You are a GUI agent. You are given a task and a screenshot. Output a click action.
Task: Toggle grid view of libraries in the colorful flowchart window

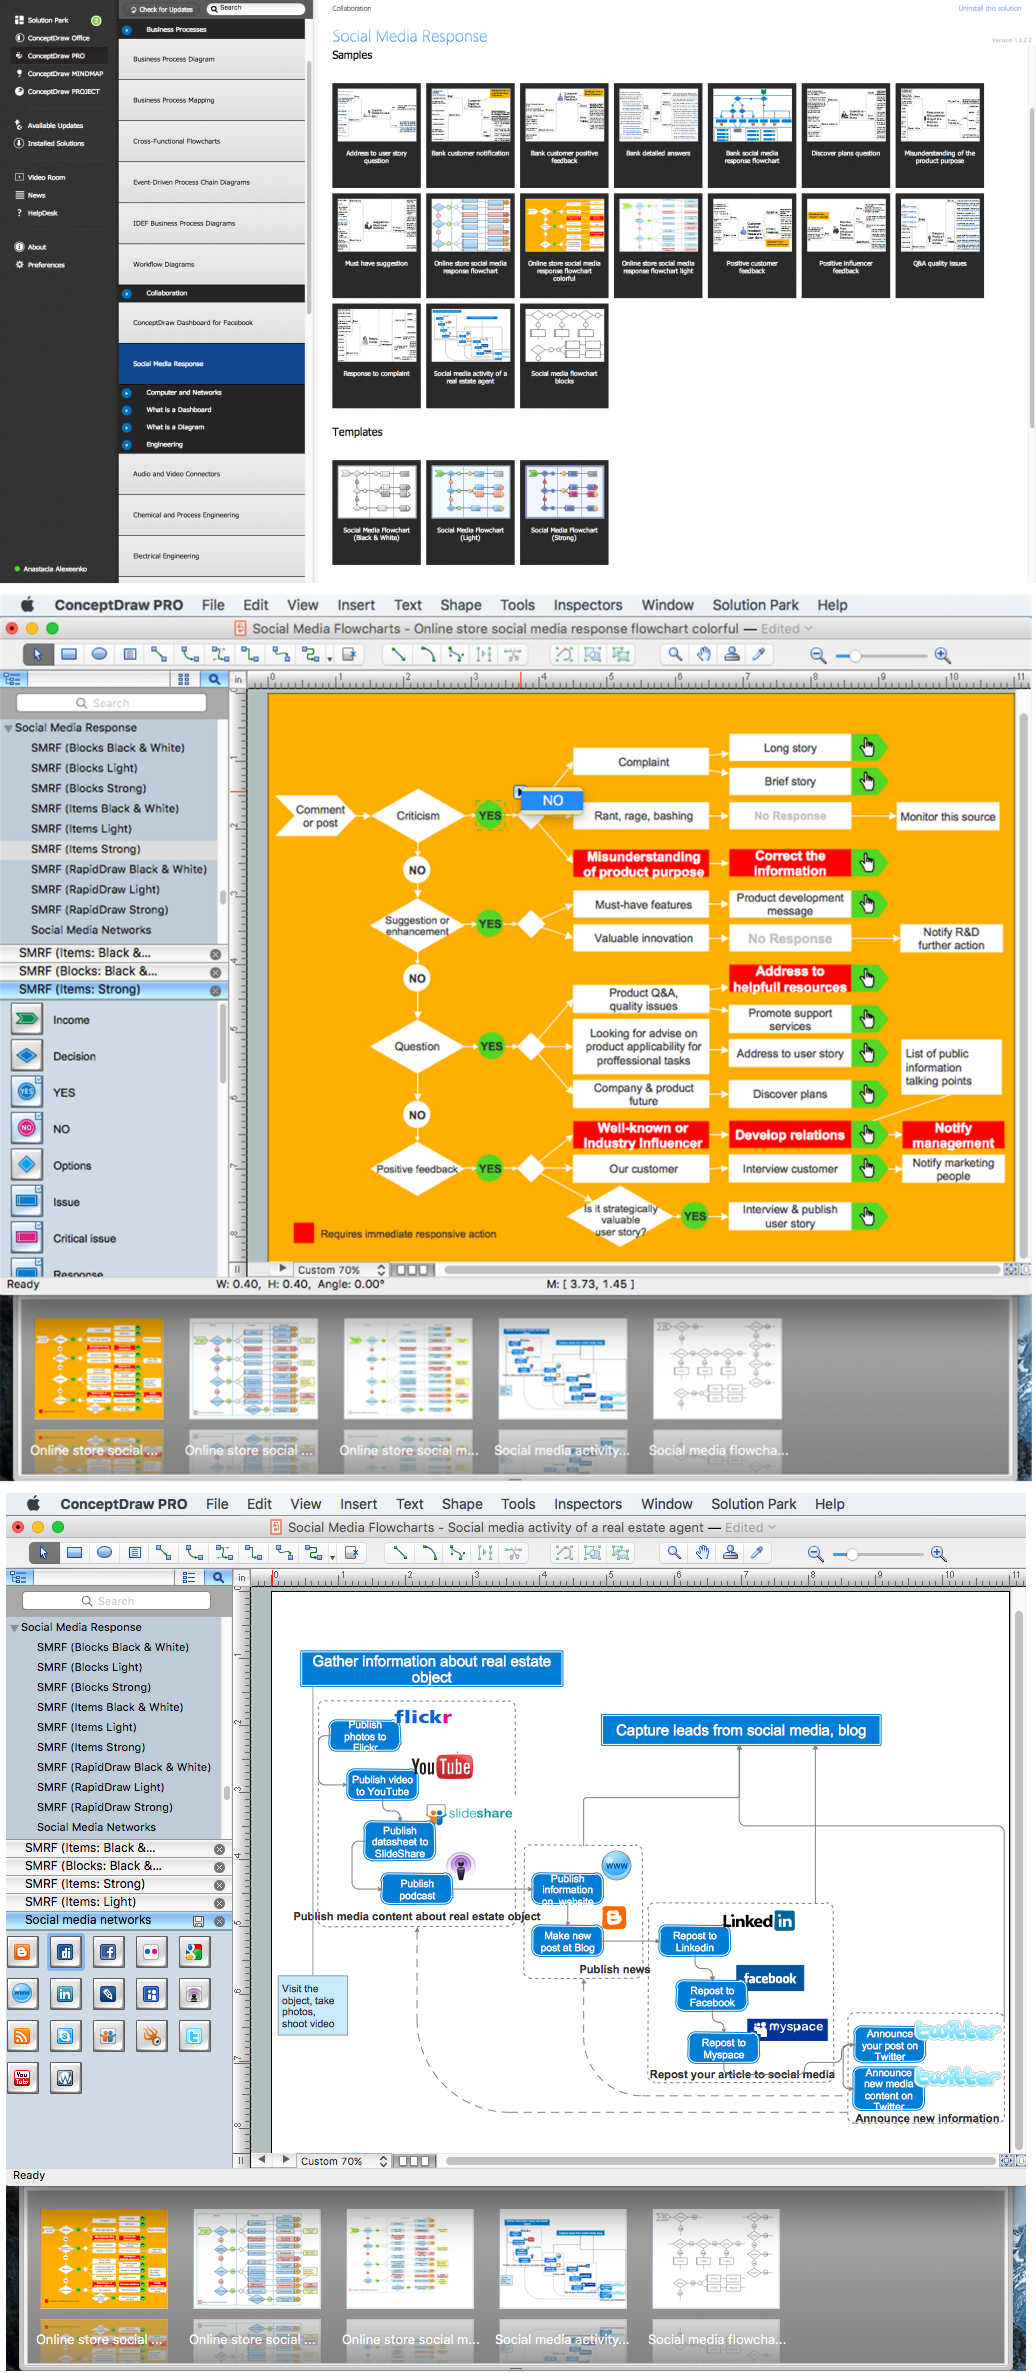click(184, 679)
